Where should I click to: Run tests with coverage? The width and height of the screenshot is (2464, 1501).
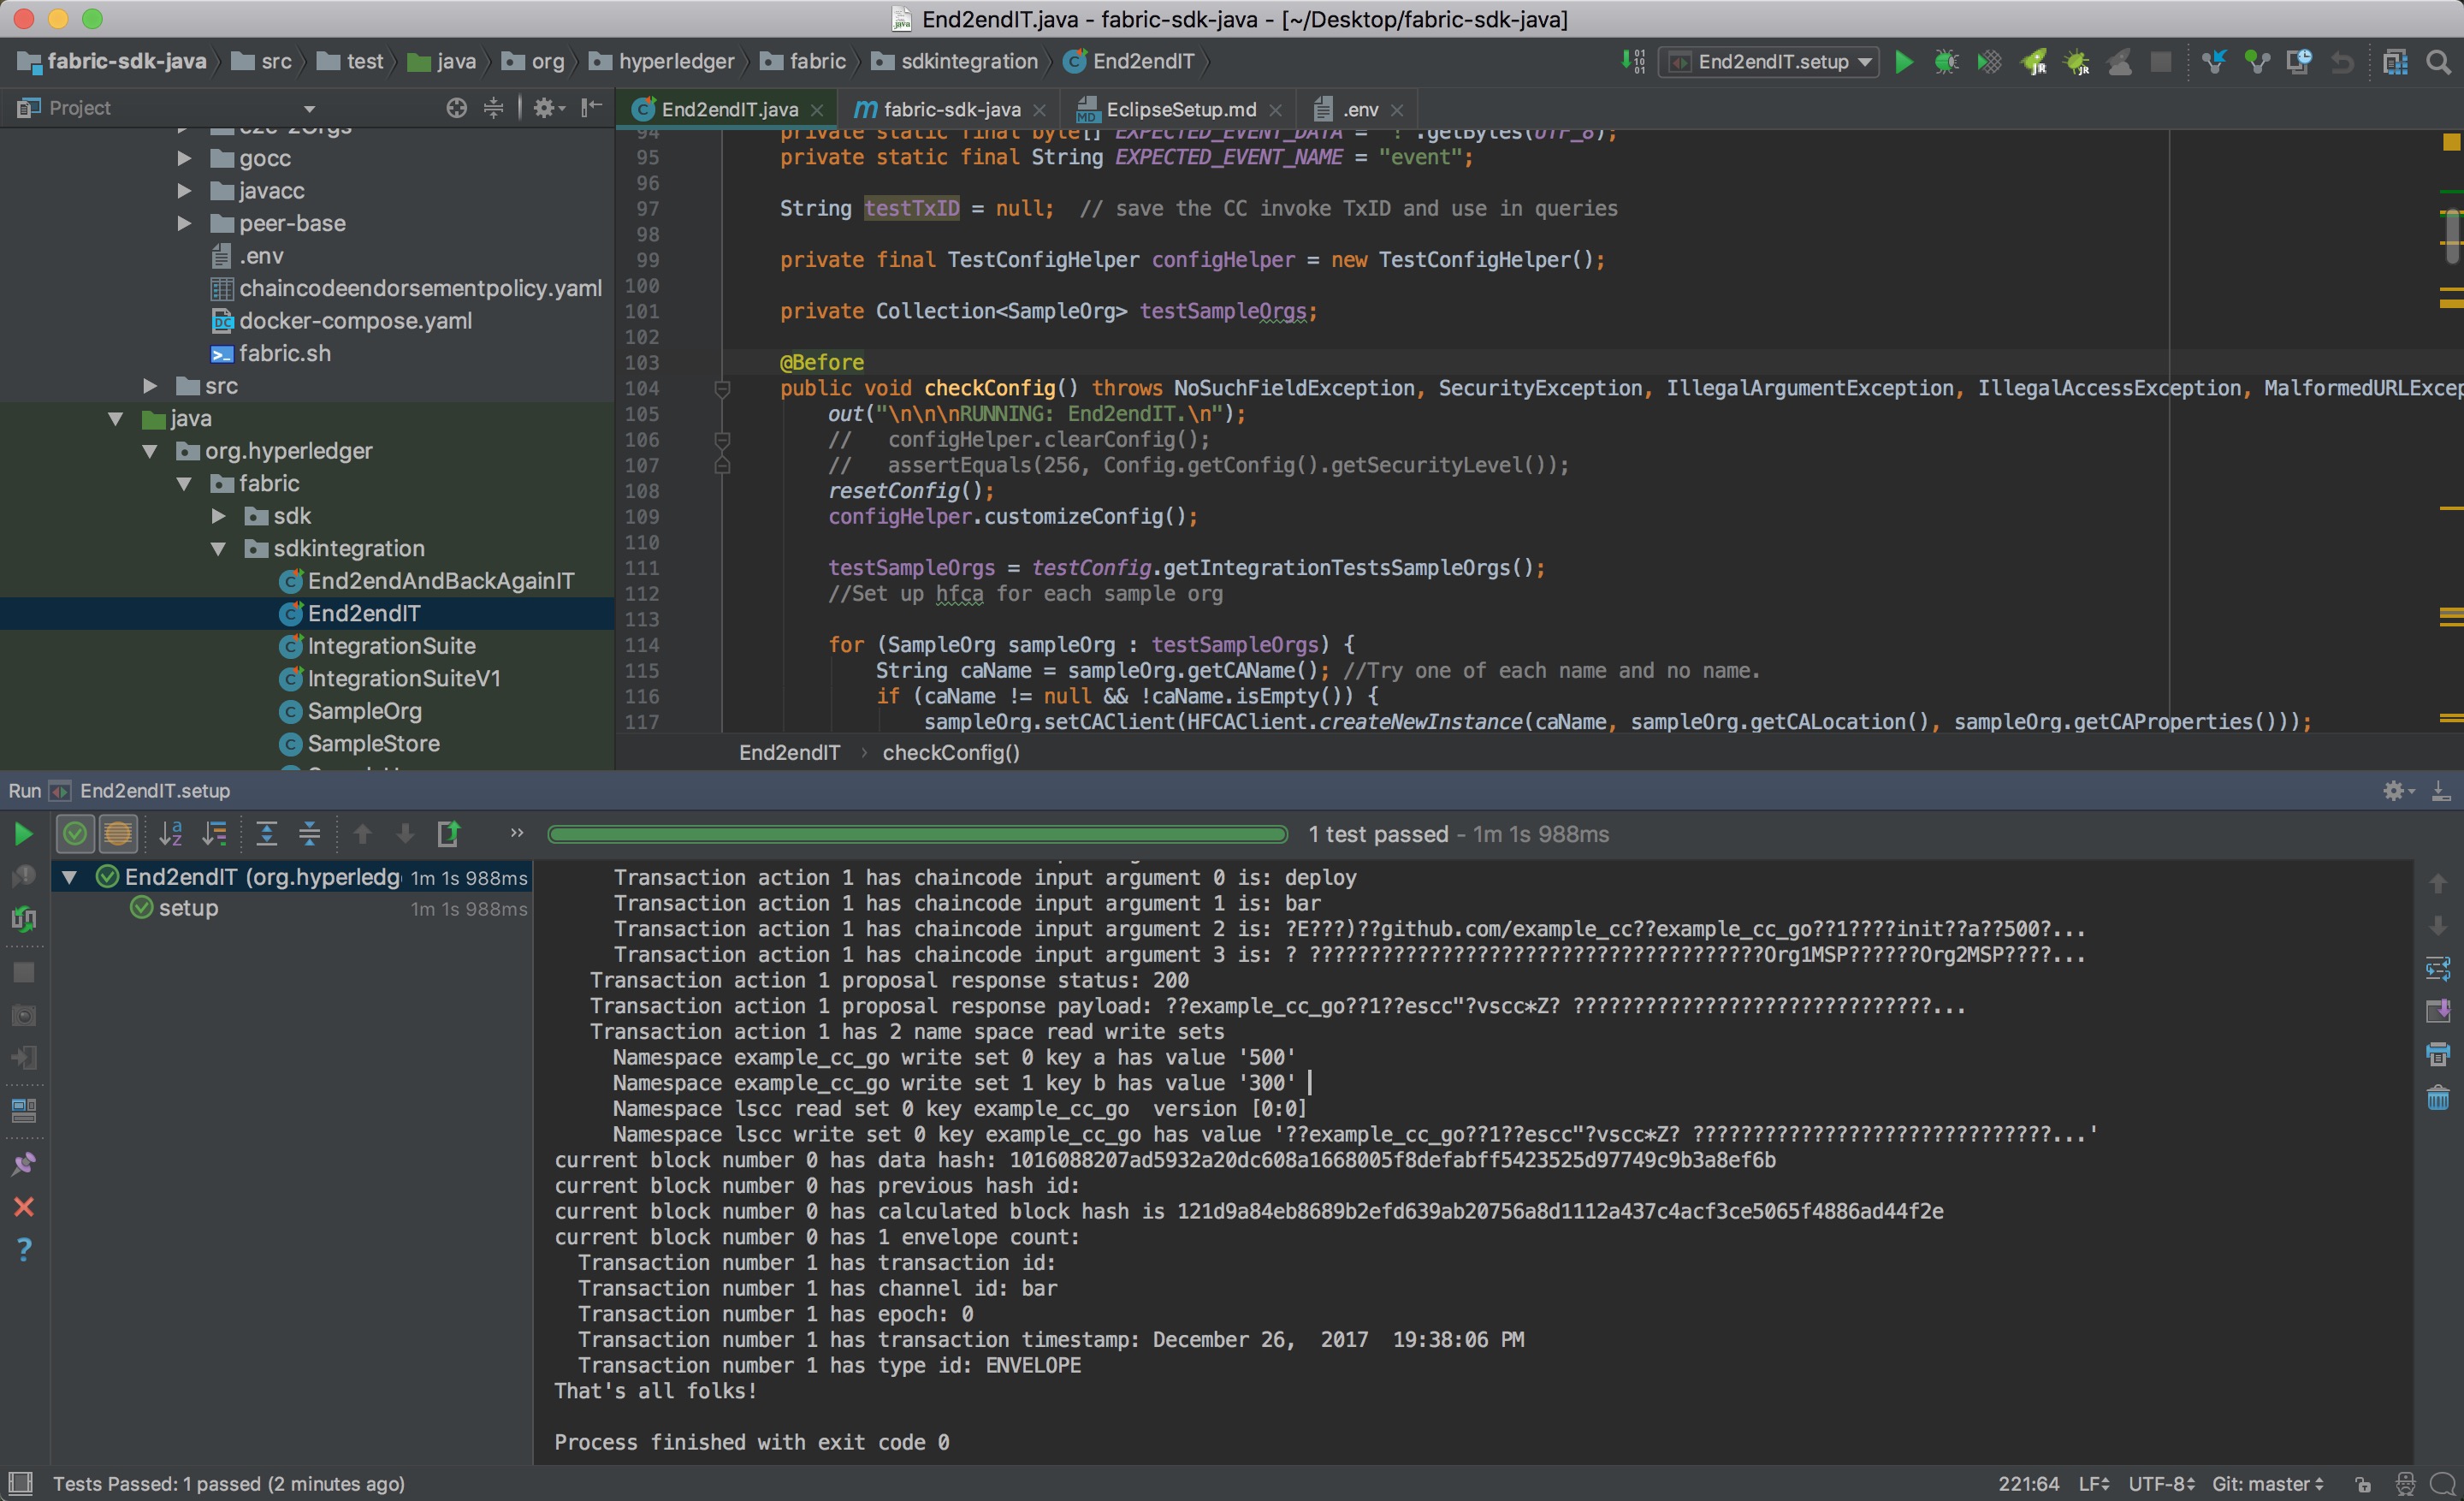[1988, 62]
